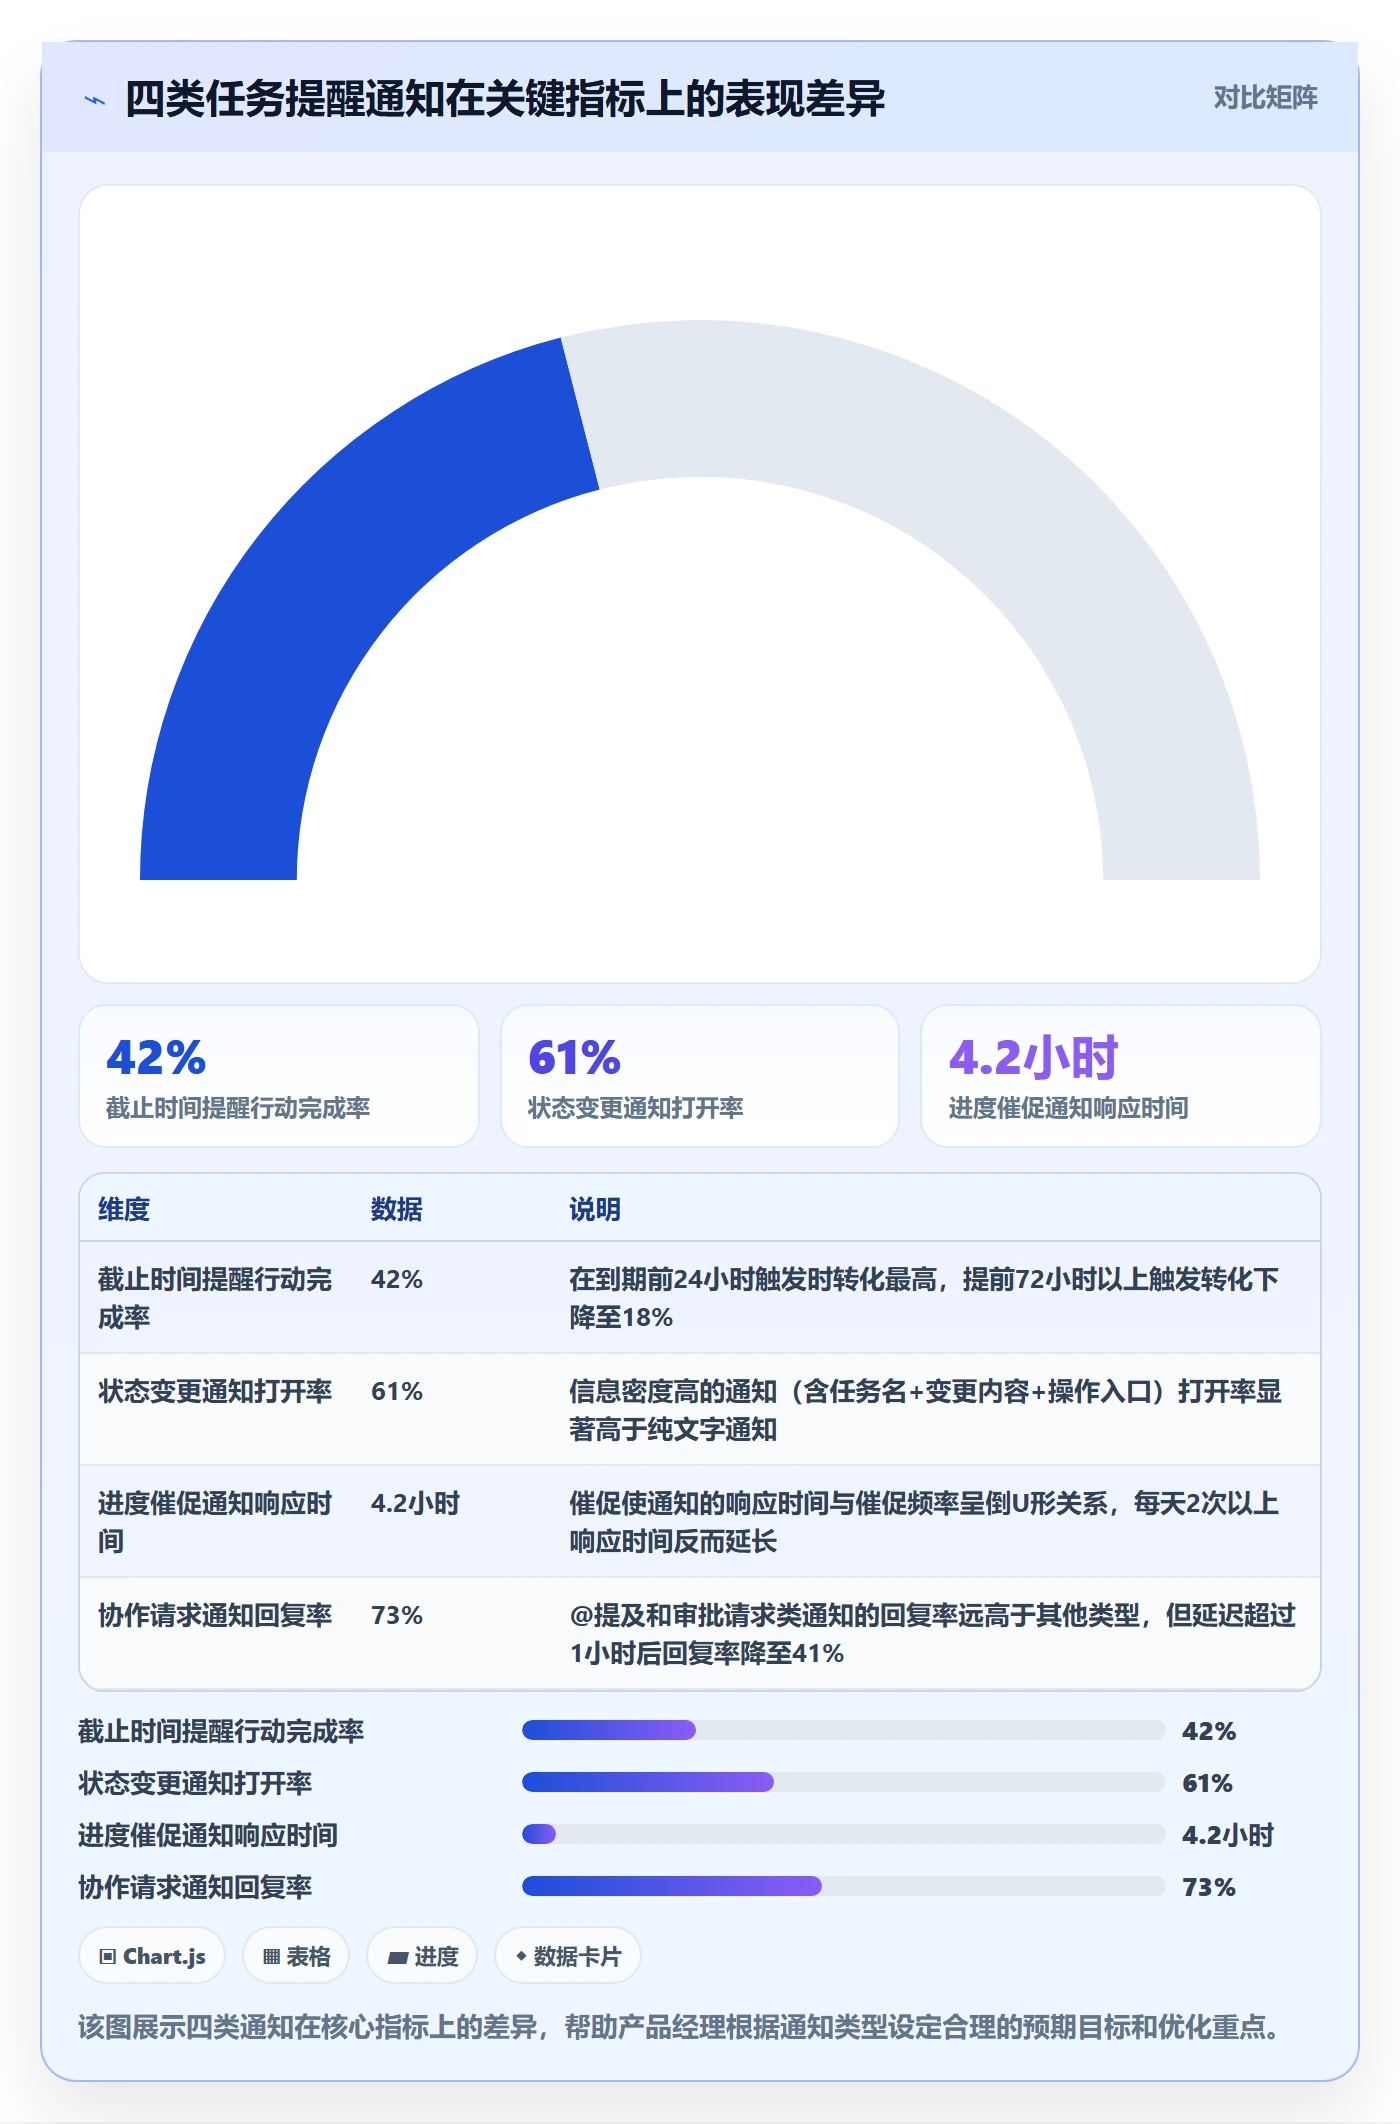Click table row name 进度催促通知响应时间
Screen dimensions: 1400x2124
tap(215, 1522)
